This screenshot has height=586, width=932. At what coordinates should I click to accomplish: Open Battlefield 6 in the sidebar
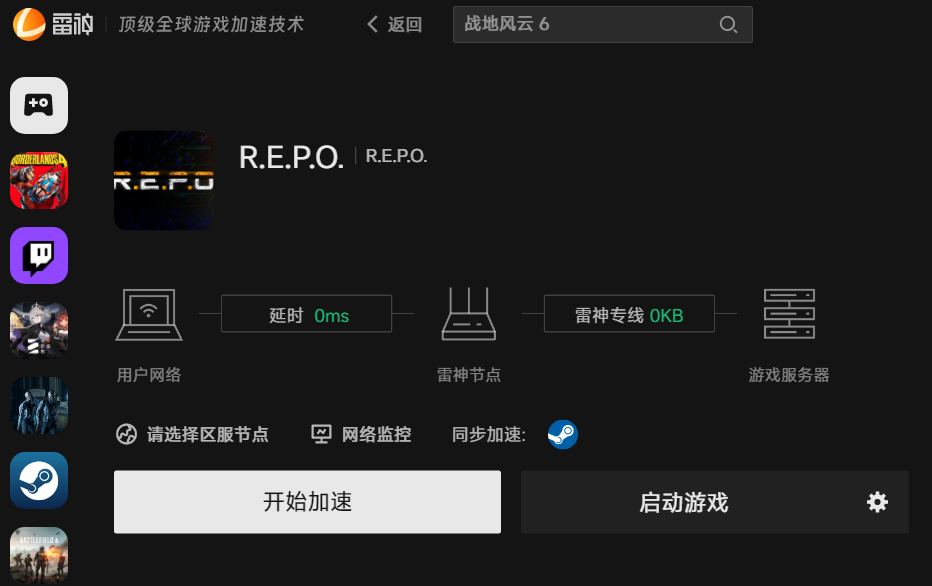(39, 555)
